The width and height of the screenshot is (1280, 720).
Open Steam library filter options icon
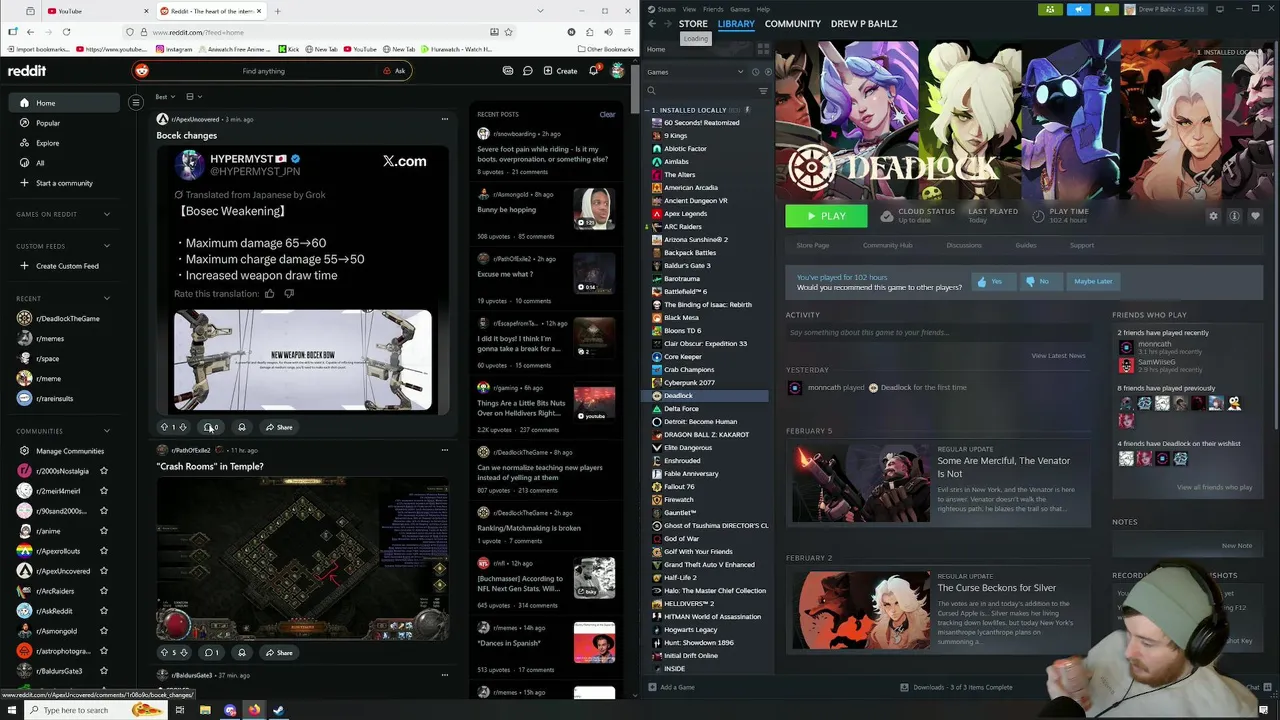763,91
